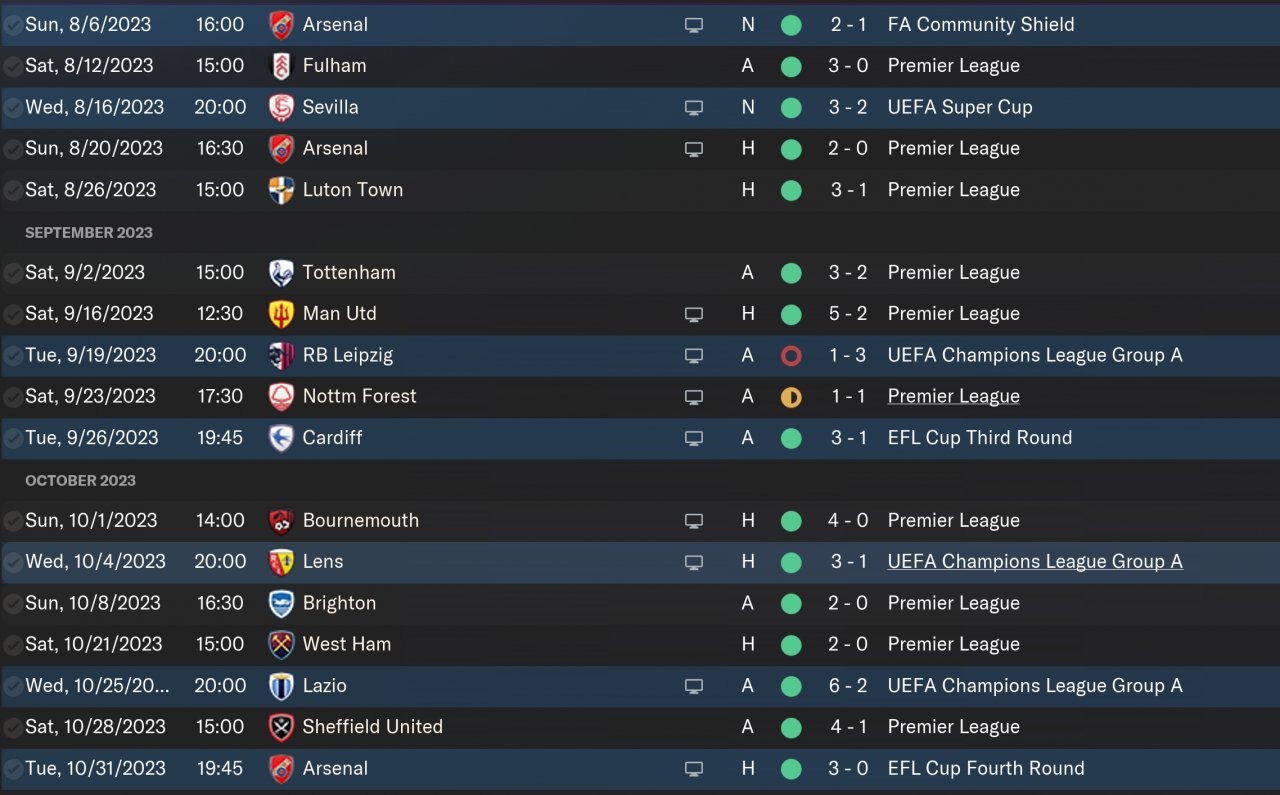Toggle check circle beside Sat 10/21/2023 fixture
The width and height of the screenshot is (1280, 795).
(13, 645)
